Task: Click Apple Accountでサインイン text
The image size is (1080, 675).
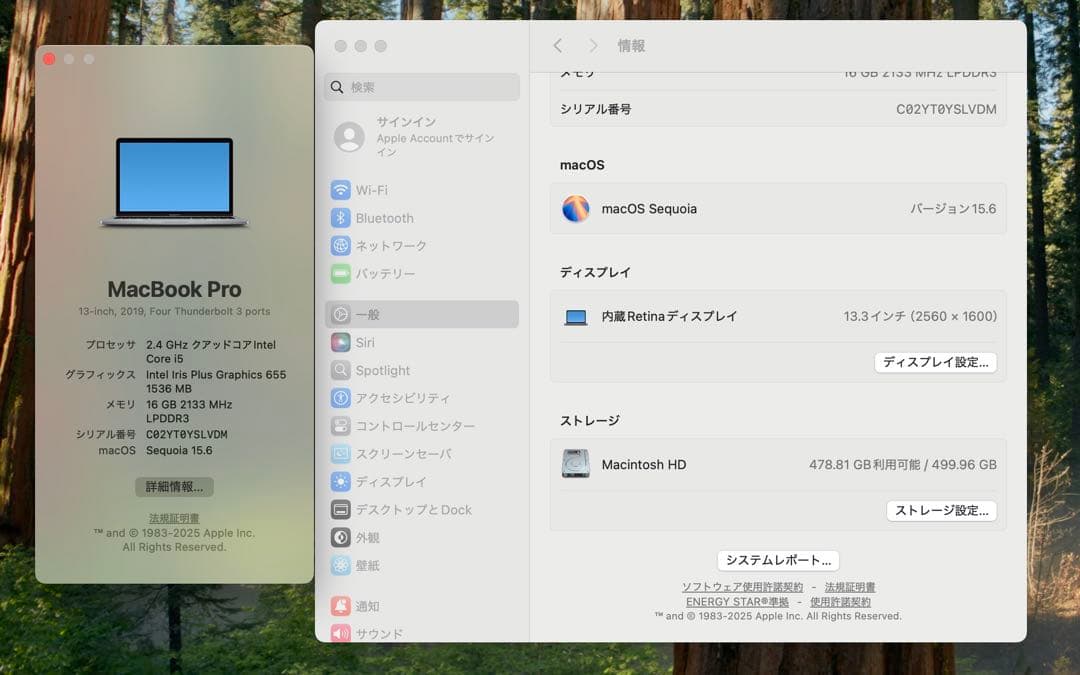Action: (x=435, y=145)
